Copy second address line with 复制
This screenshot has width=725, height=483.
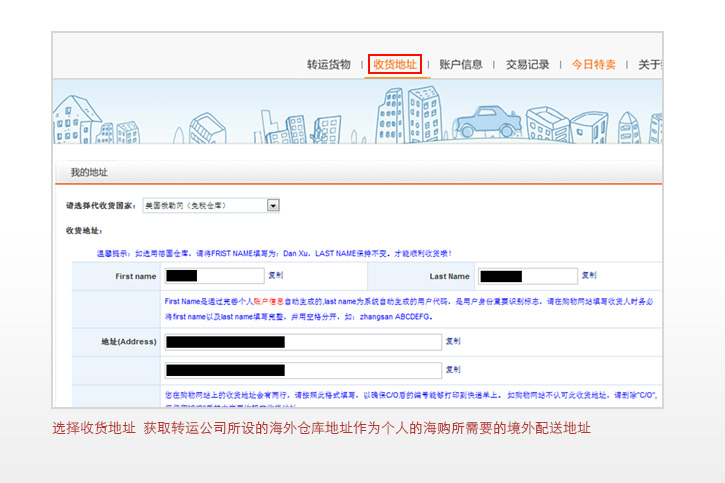pyautogui.click(x=453, y=370)
